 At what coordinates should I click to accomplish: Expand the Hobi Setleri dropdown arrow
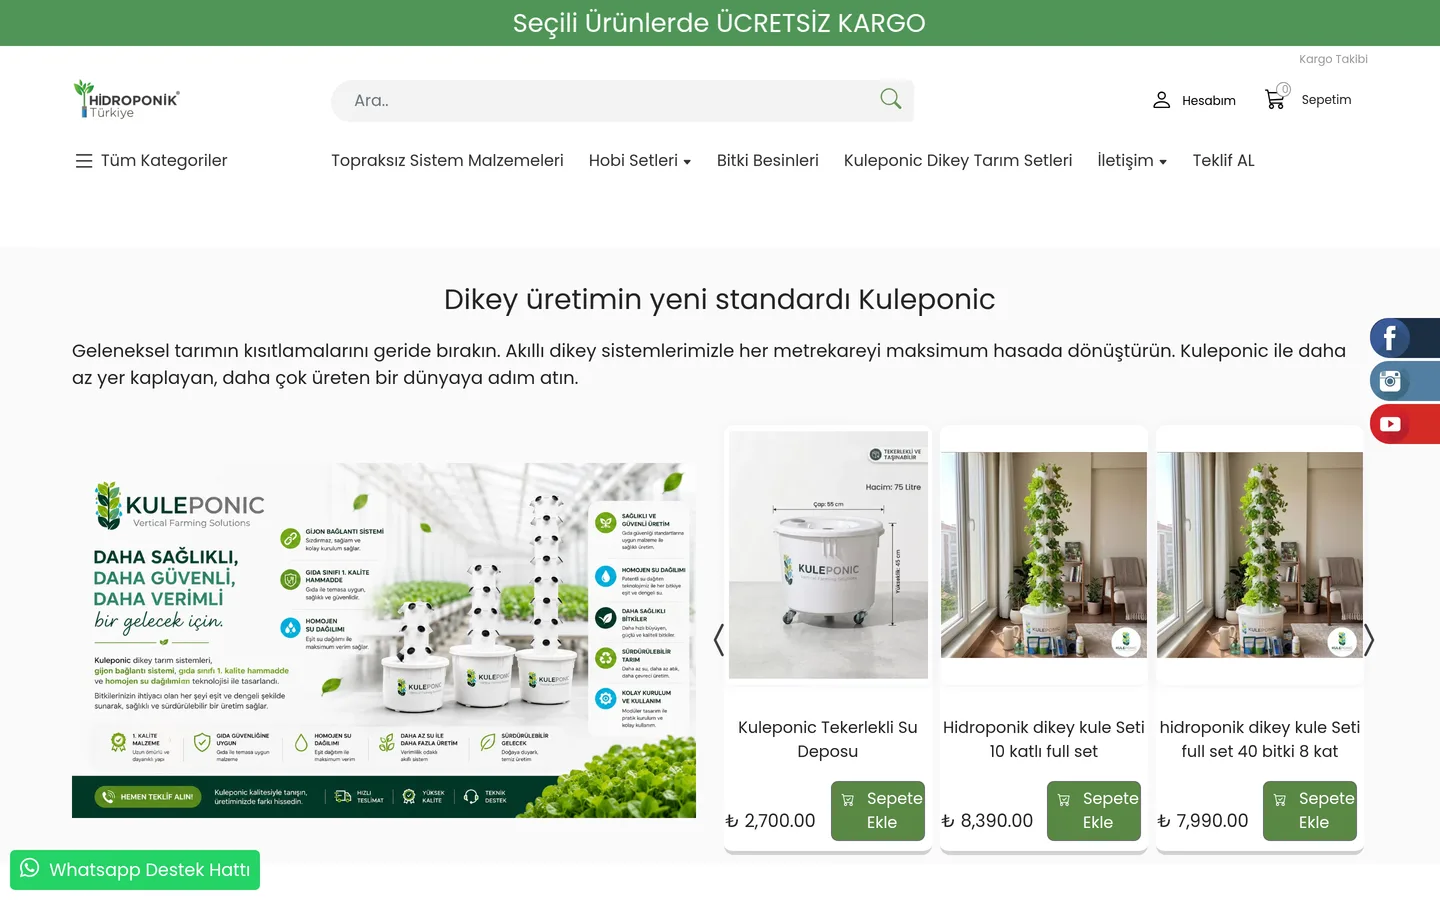tap(687, 162)
